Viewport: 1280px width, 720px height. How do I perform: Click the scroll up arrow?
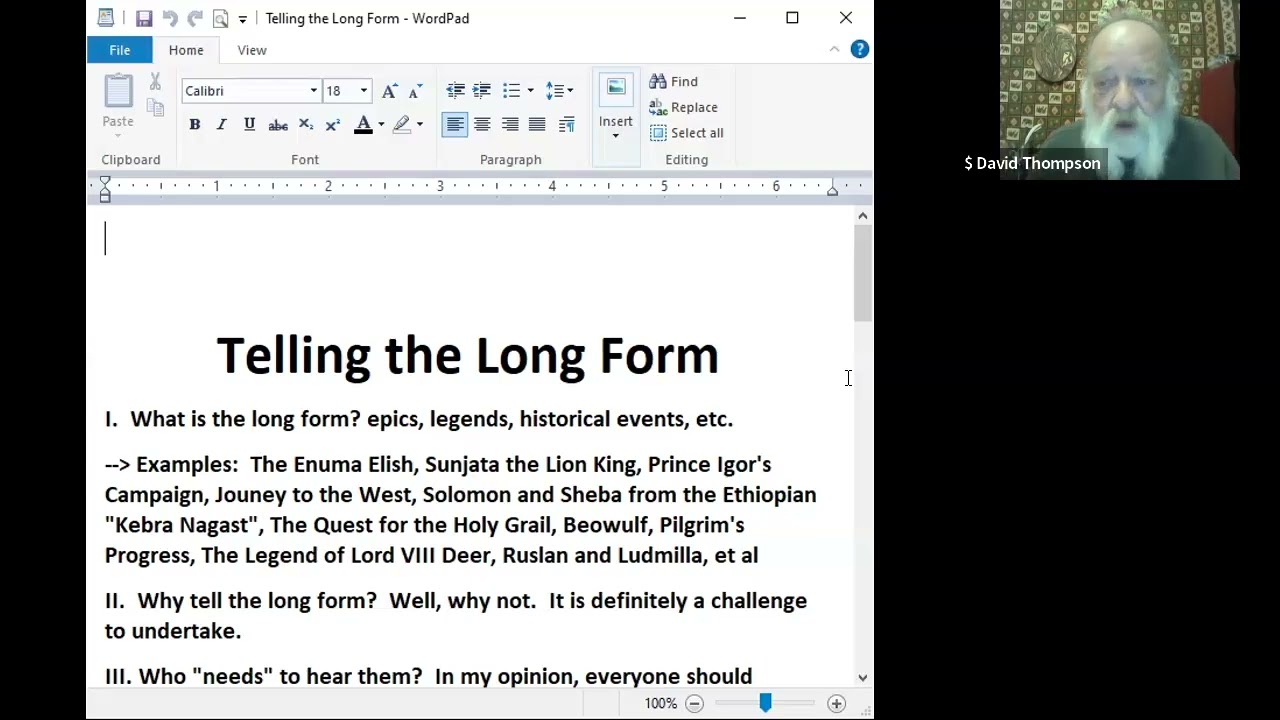[x=863, y=216]
